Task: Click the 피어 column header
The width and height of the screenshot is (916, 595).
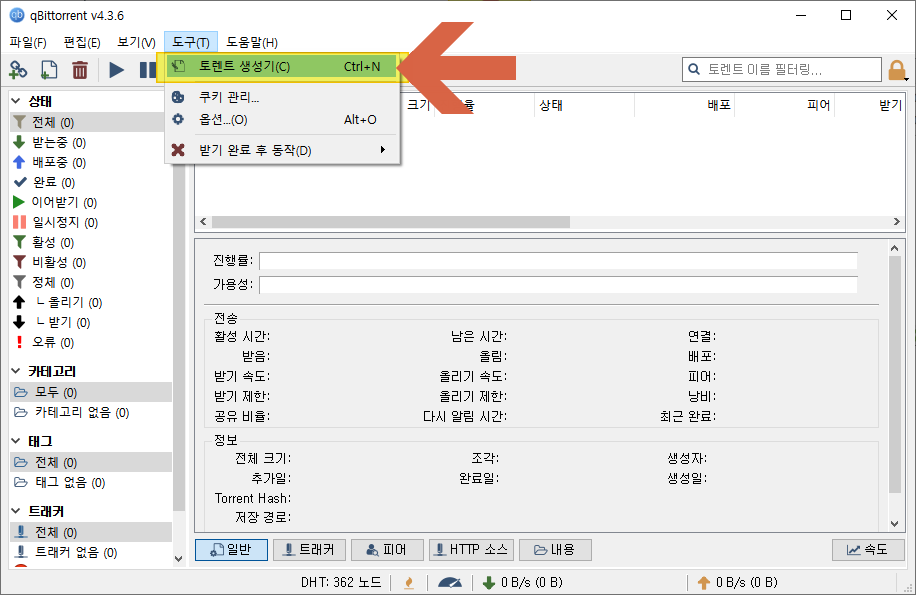Action: pos(785,105)
